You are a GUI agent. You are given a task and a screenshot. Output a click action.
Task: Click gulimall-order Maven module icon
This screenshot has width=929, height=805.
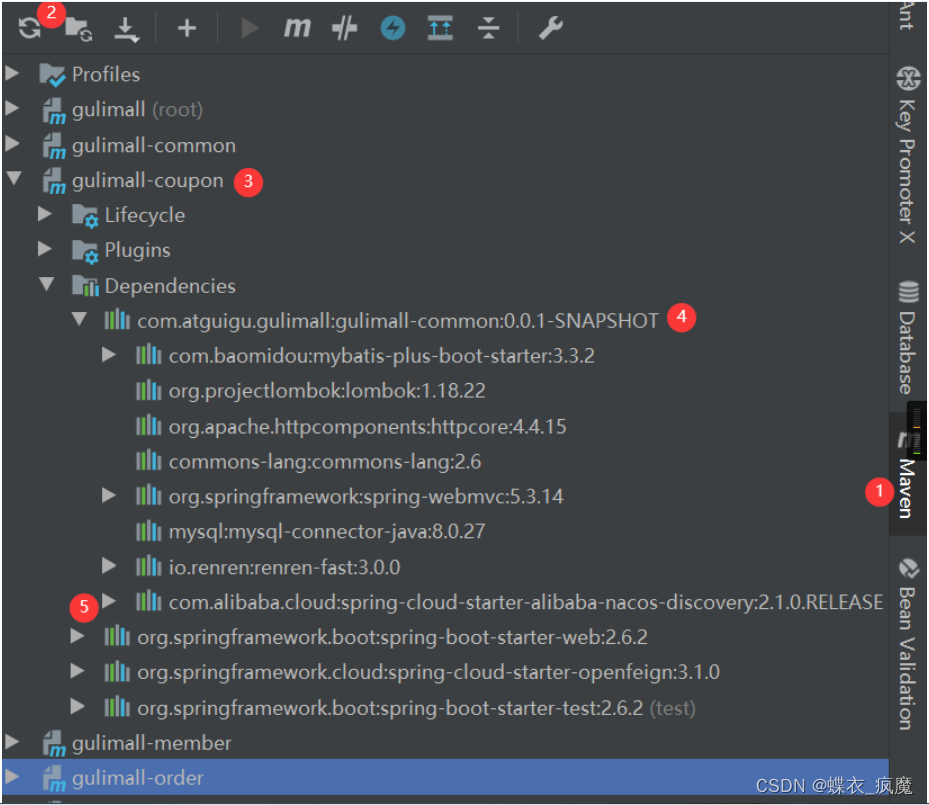pyautogui.click(x=54, y=778)
